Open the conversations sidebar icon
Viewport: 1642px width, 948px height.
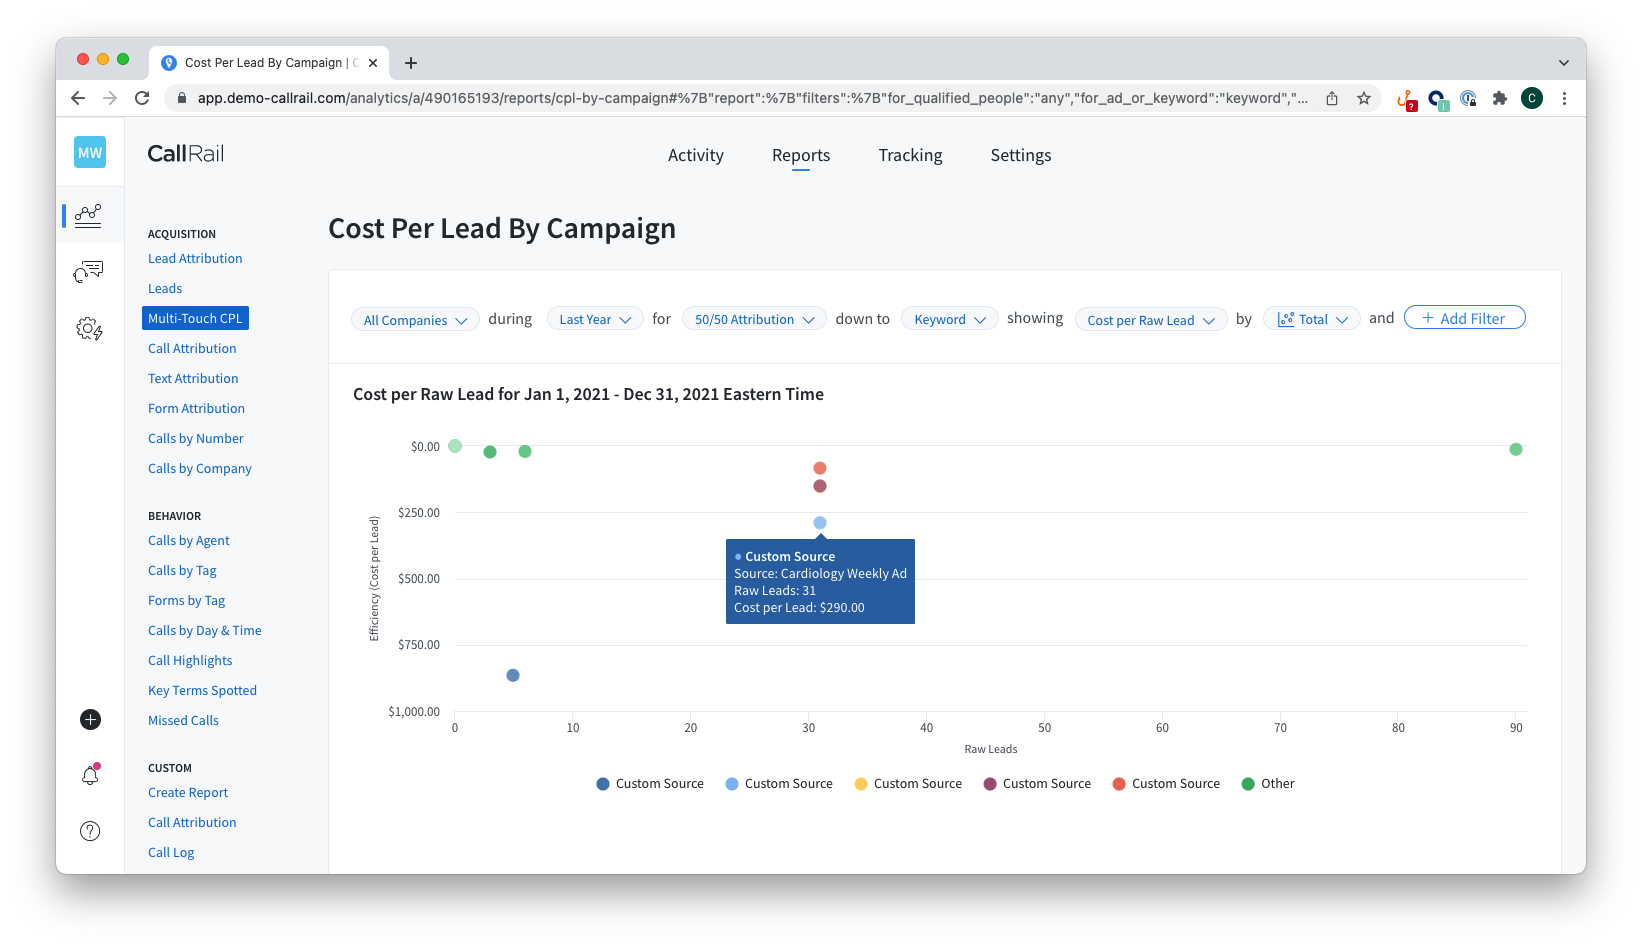88,272
